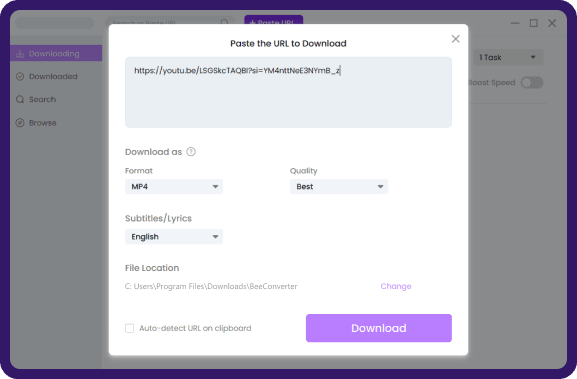Click the Downloaded checkmark icon
This screenshot has width=577, height=379.
(x=20, y=77)
